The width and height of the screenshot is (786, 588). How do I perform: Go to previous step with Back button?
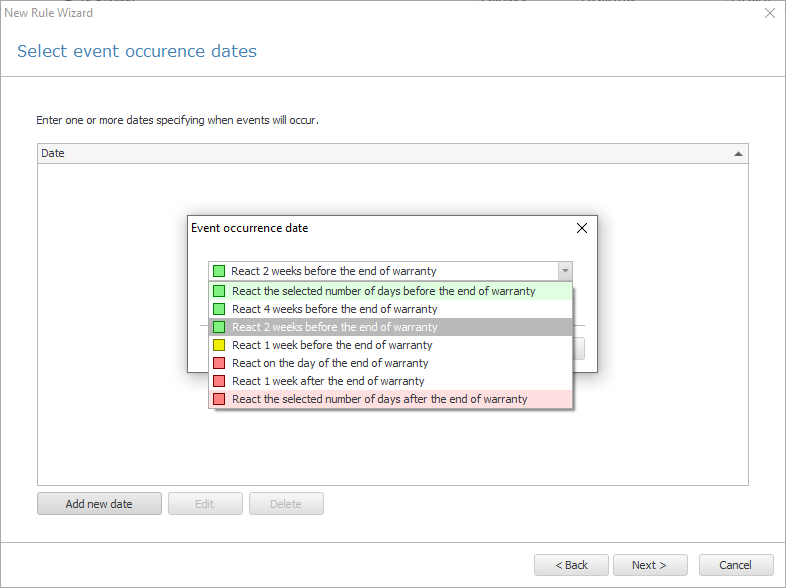tap(571, 565)
